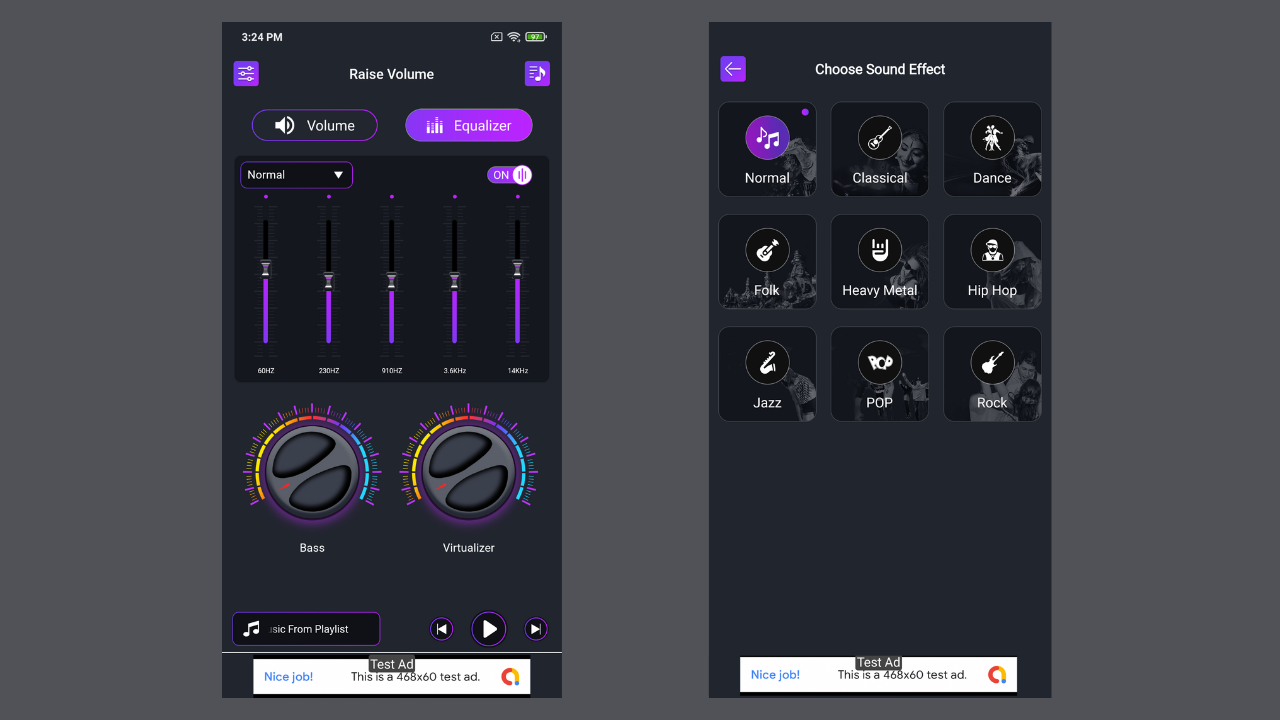Switch to the Volume tab

pos(315,125)
